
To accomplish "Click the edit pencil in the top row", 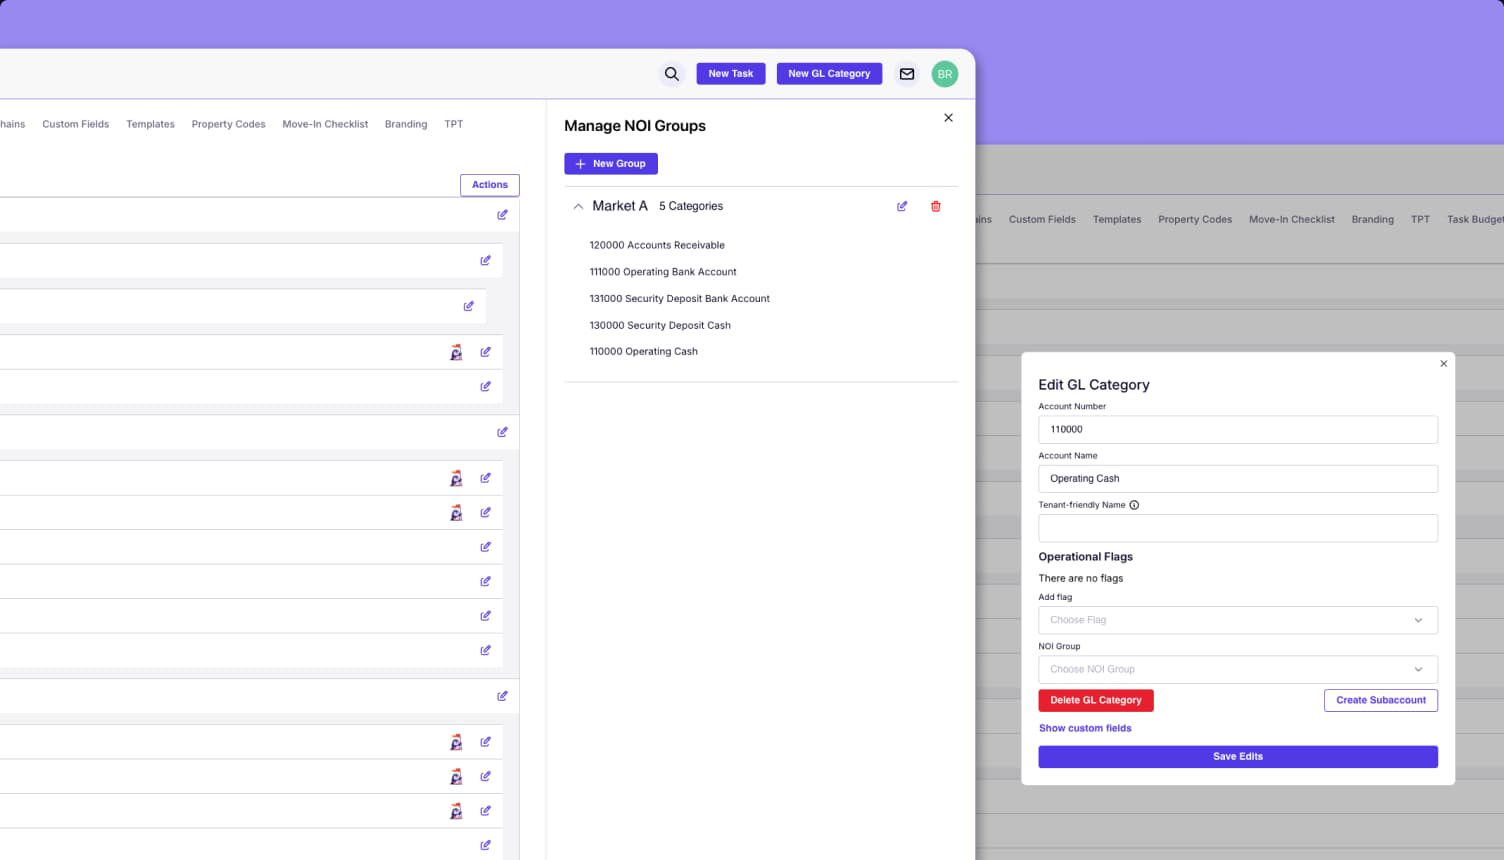I will (503, 214).
